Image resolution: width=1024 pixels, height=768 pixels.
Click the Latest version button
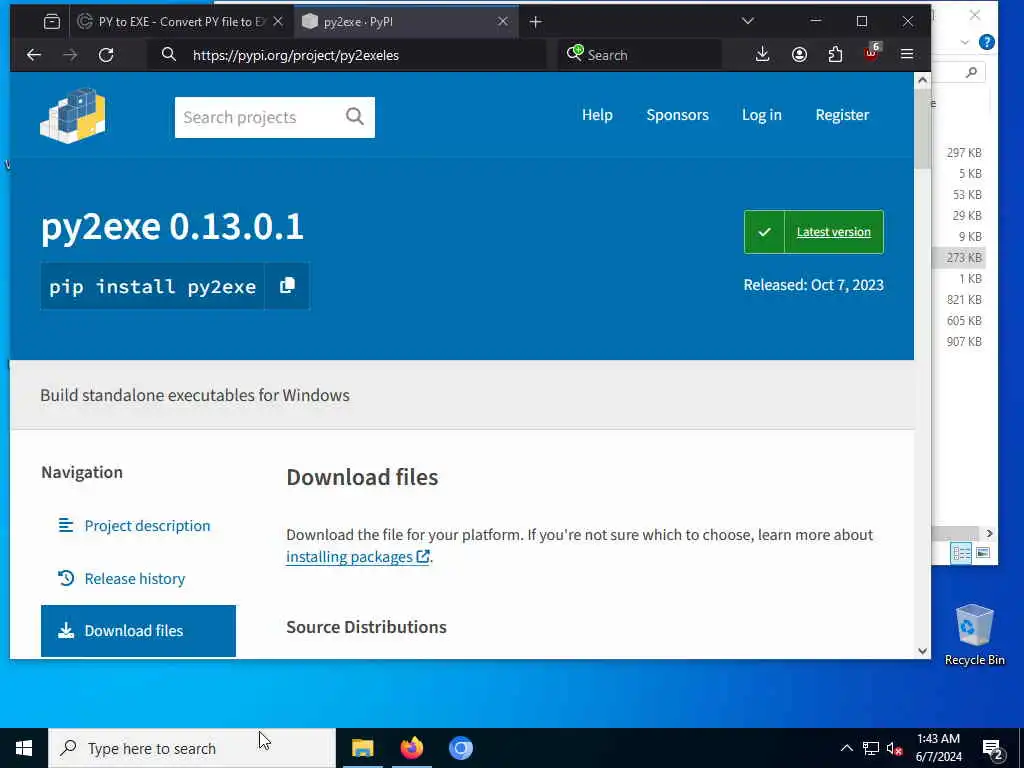click(x=814, y=232)
